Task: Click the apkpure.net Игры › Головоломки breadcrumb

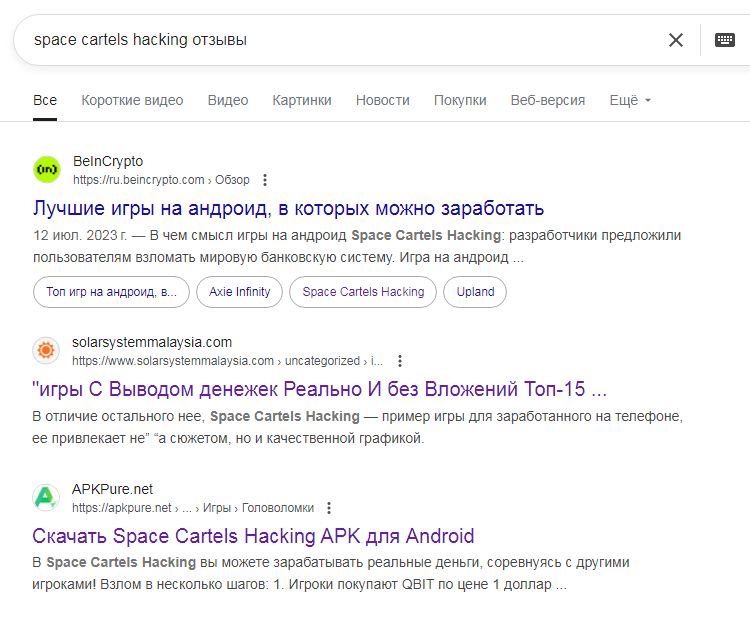Action: [193, 508]
